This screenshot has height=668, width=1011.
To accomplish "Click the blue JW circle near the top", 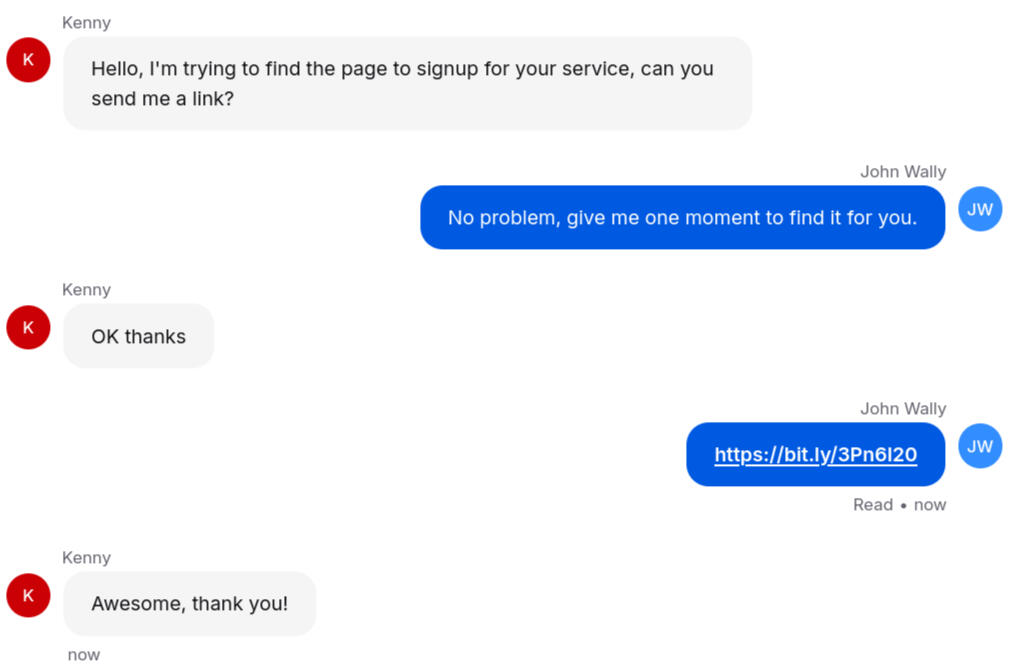I will click(x=980, y=209).
